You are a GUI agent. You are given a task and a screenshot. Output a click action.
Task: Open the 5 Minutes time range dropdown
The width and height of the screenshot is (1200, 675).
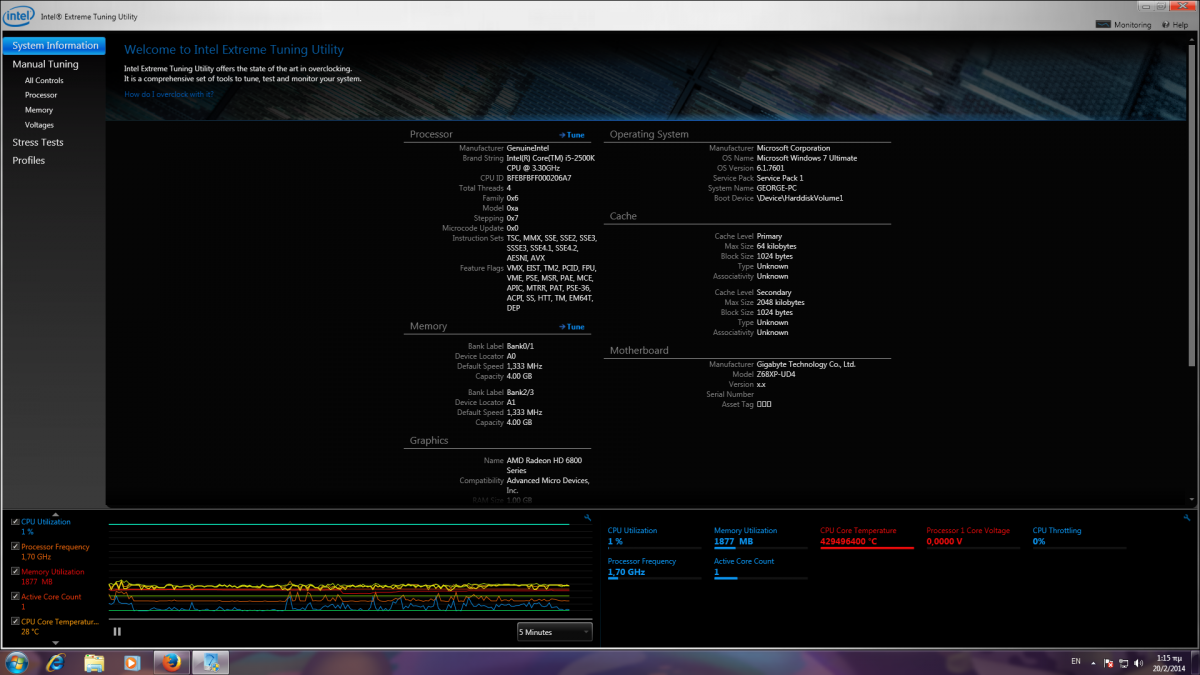click(554, 632)
